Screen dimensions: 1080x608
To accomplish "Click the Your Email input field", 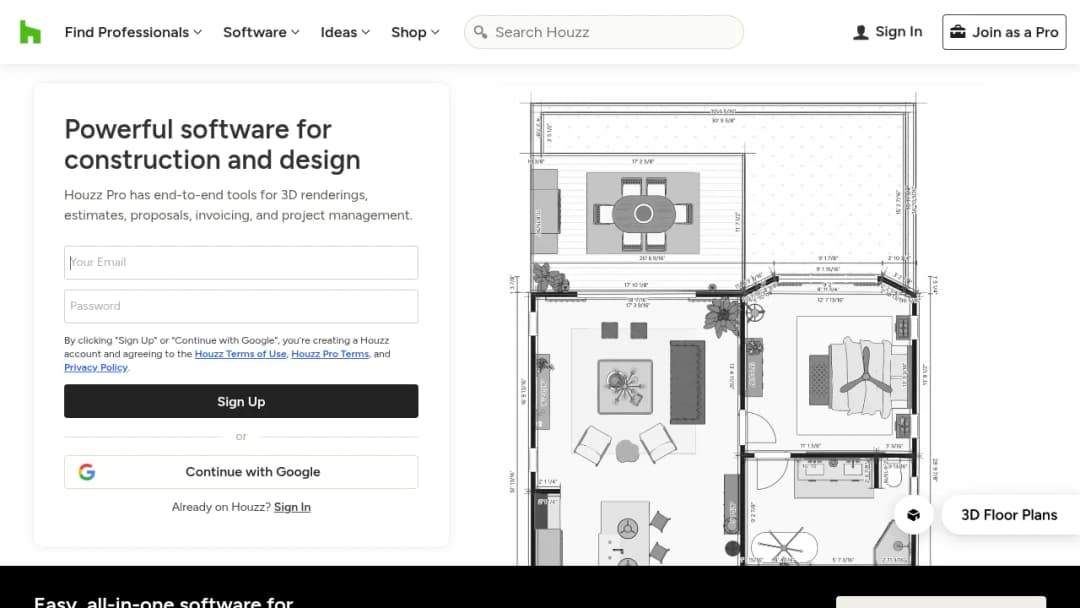I will (241, 262).
